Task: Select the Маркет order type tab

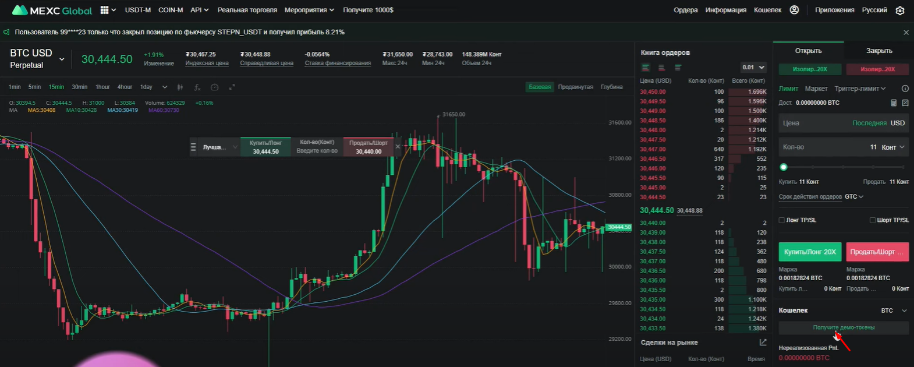Action: pos(816,89)
